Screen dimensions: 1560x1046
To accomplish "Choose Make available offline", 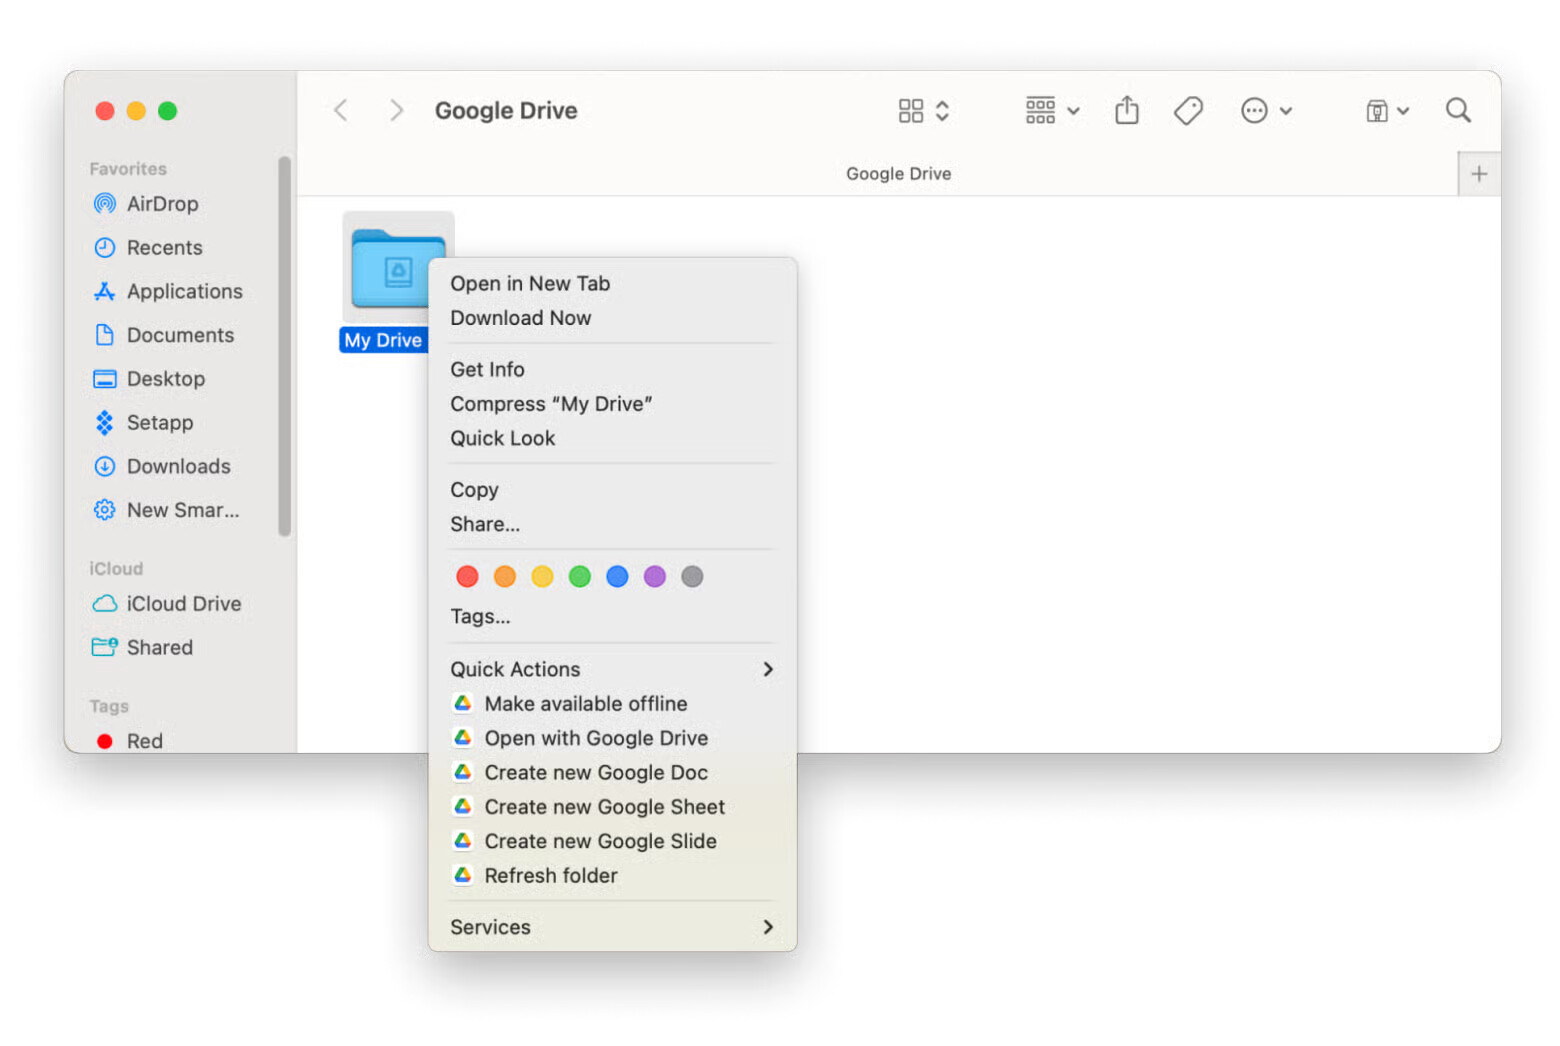I will pyautogui.click(x=585, y=704).
